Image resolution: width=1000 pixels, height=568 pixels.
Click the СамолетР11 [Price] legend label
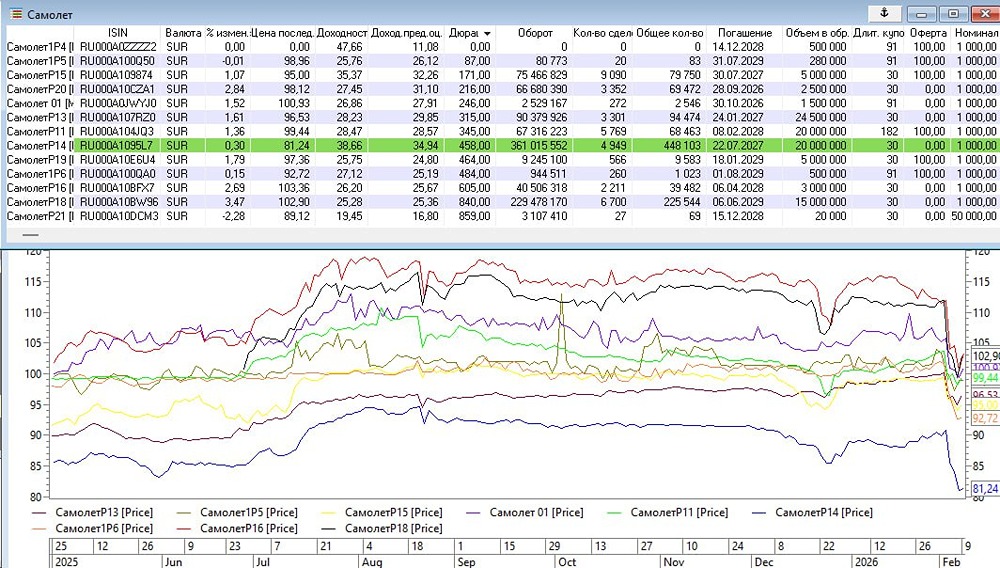(679, 512)
